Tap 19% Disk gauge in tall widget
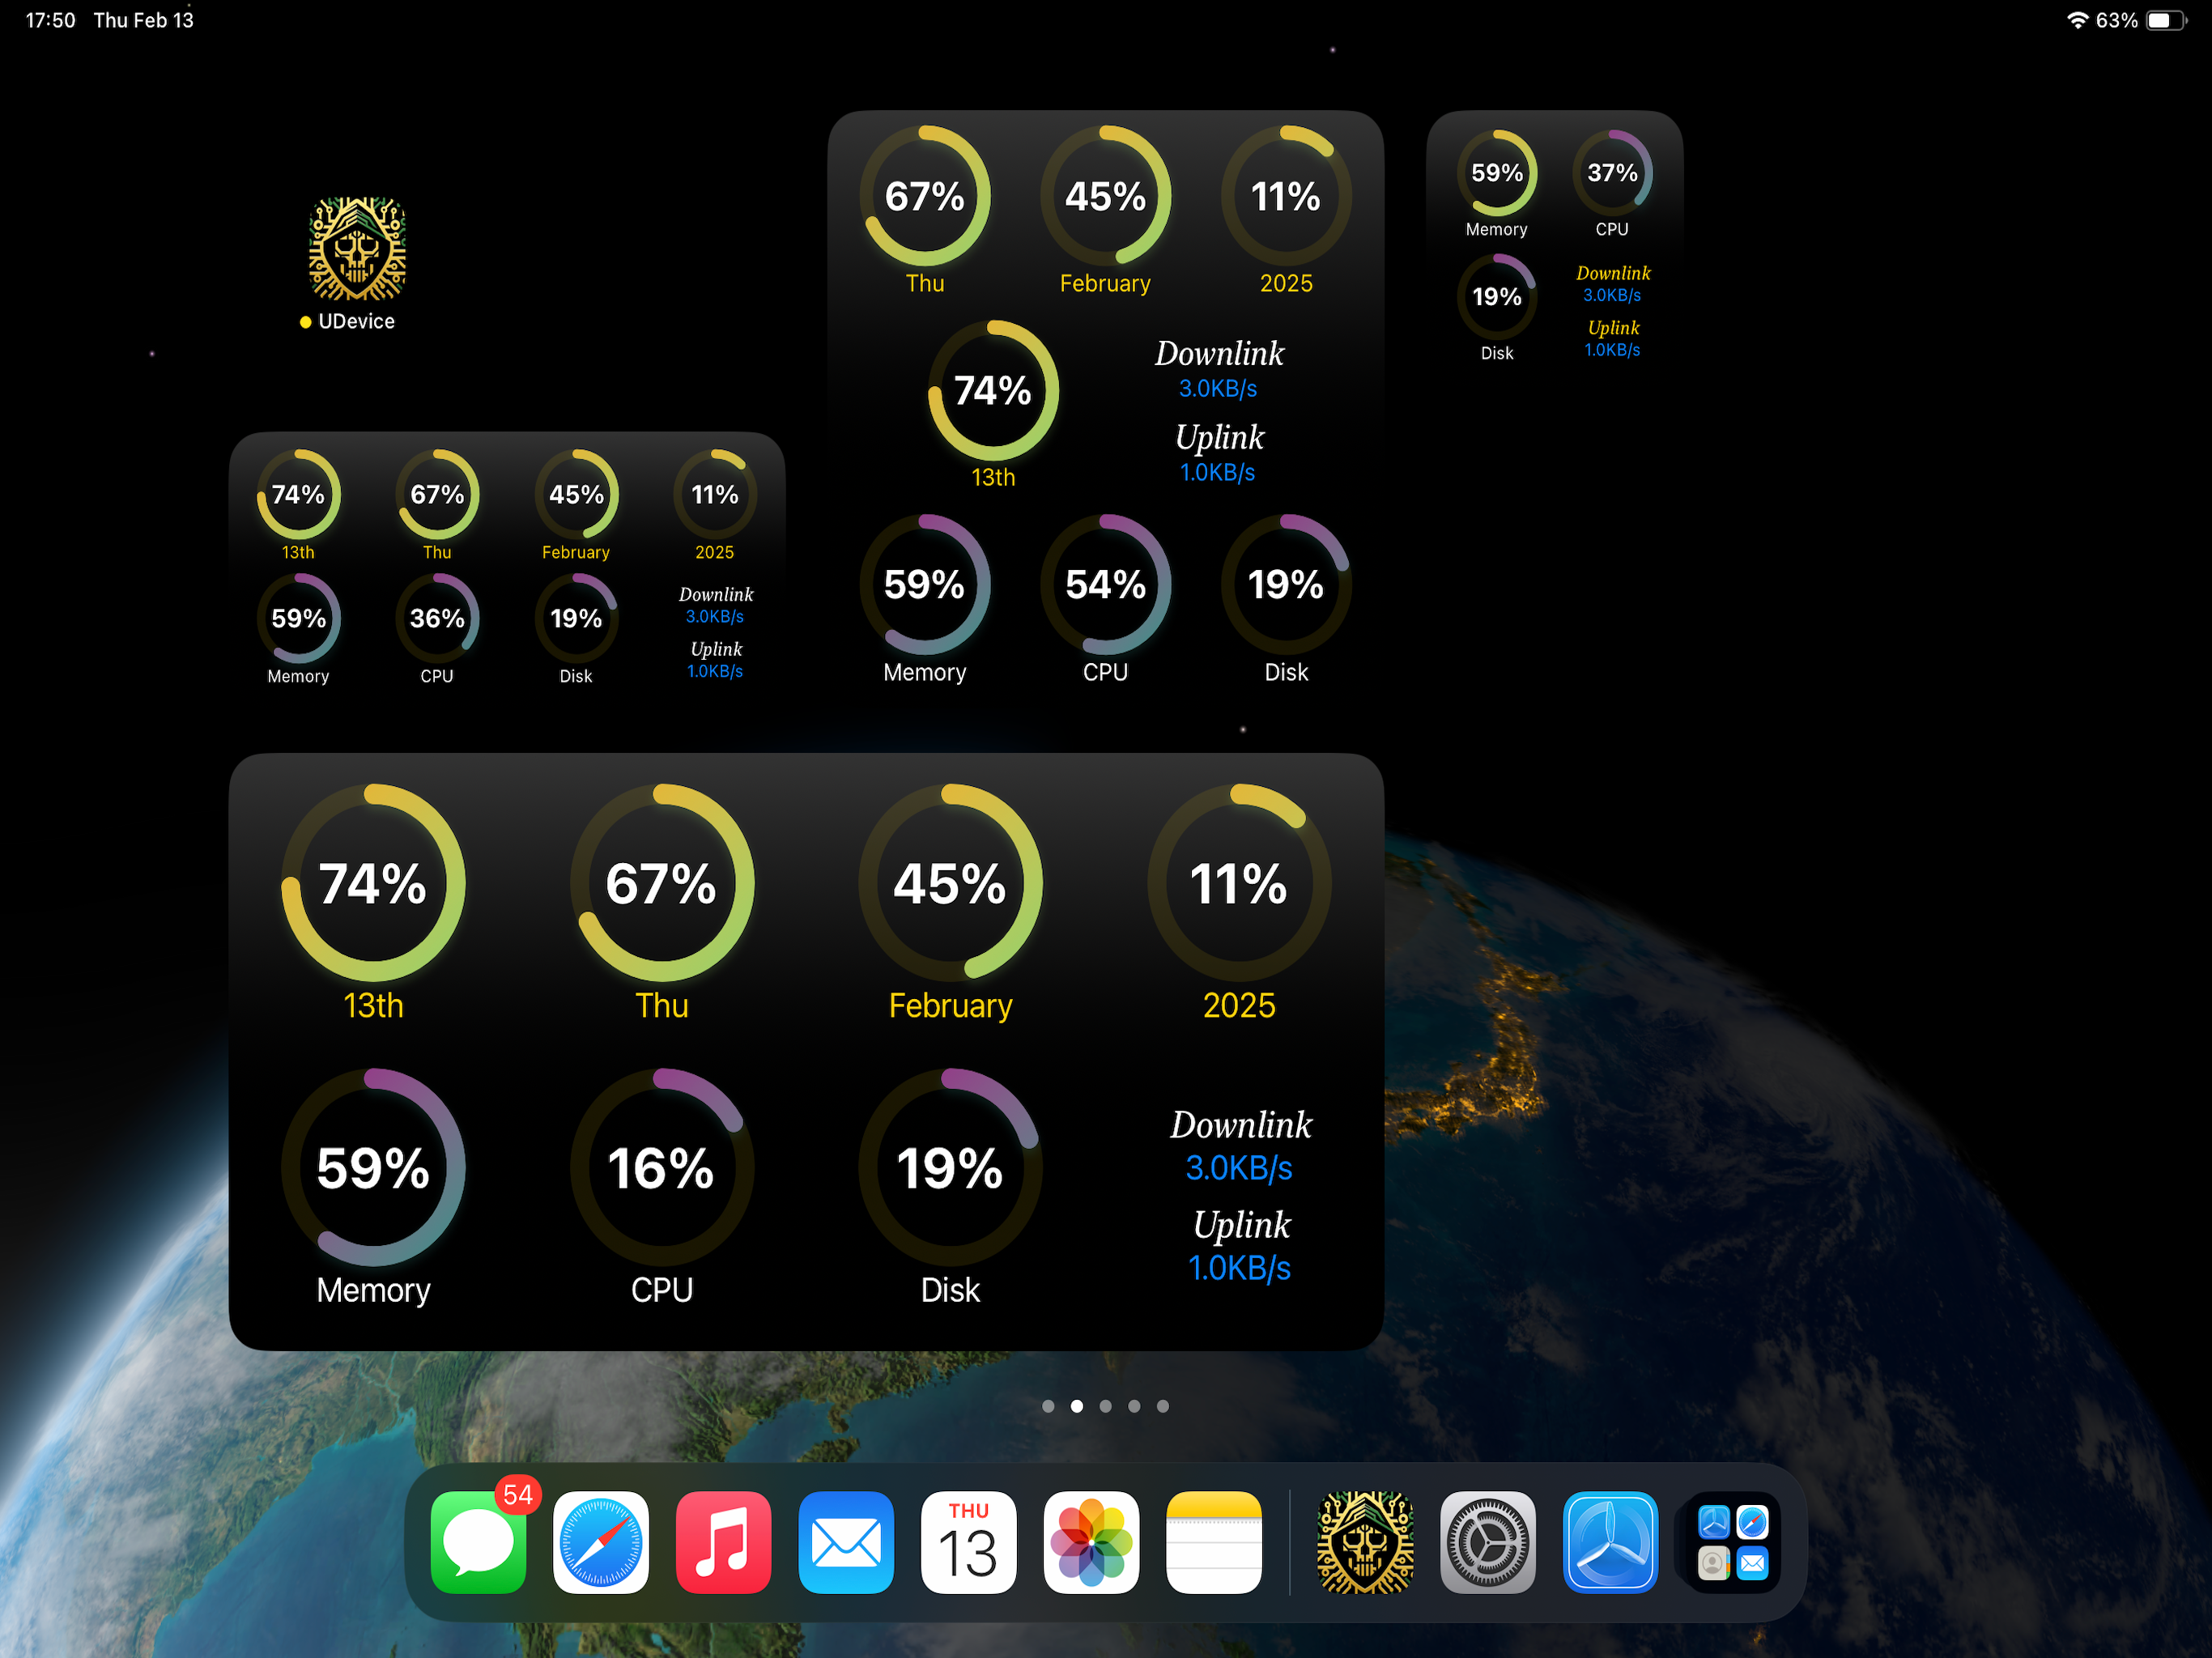Image resolution: width=2212 pixels, height=1658 pixels. click(1286, 584)
